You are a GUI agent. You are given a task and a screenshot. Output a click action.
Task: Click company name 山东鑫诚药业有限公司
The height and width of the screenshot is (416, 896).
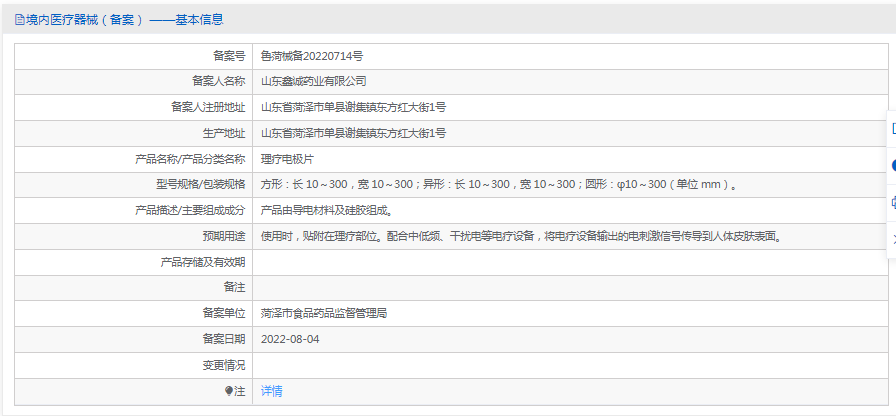point(314,82)
